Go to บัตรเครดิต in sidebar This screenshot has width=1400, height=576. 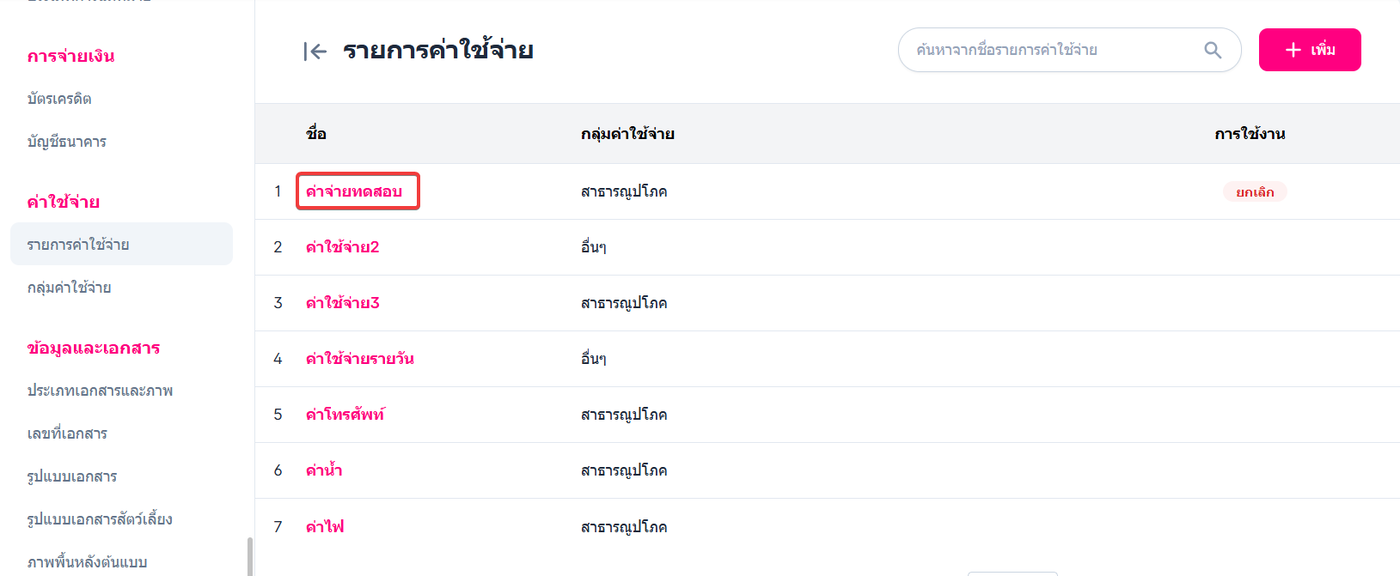pyautogui.click(x=60, y=99)
